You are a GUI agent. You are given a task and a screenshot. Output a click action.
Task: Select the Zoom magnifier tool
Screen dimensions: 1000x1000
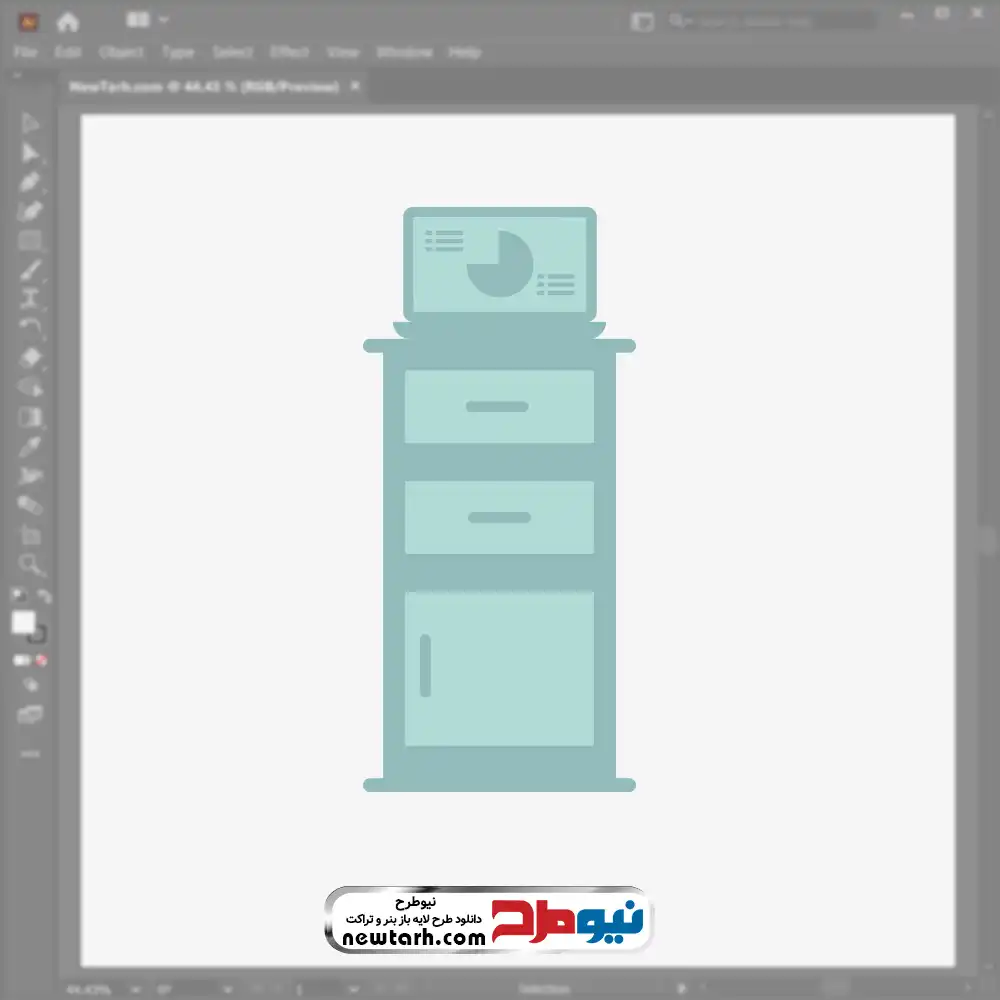(30, 565)
